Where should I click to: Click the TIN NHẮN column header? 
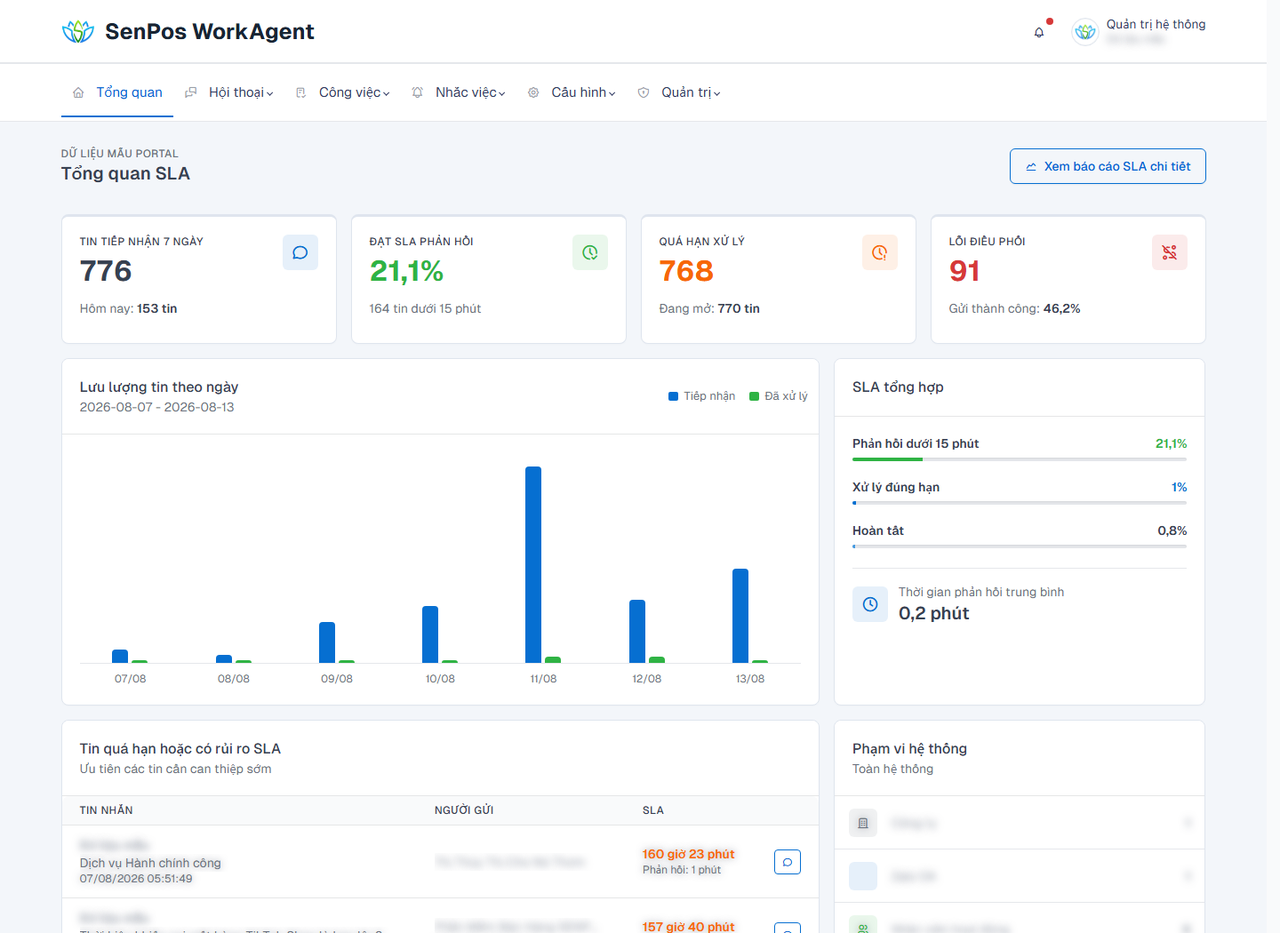pos(106,810)
